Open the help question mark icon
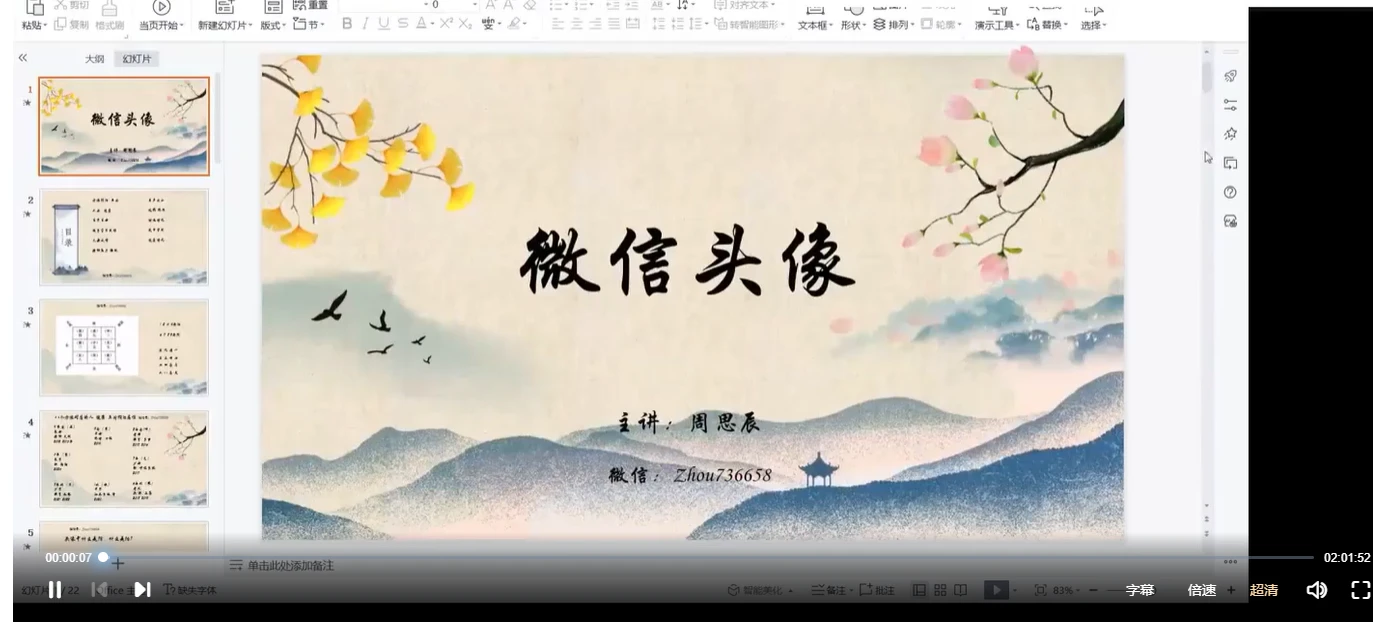The height and width of the screenshot is (625, 1373). click(x=1230, y=192)
